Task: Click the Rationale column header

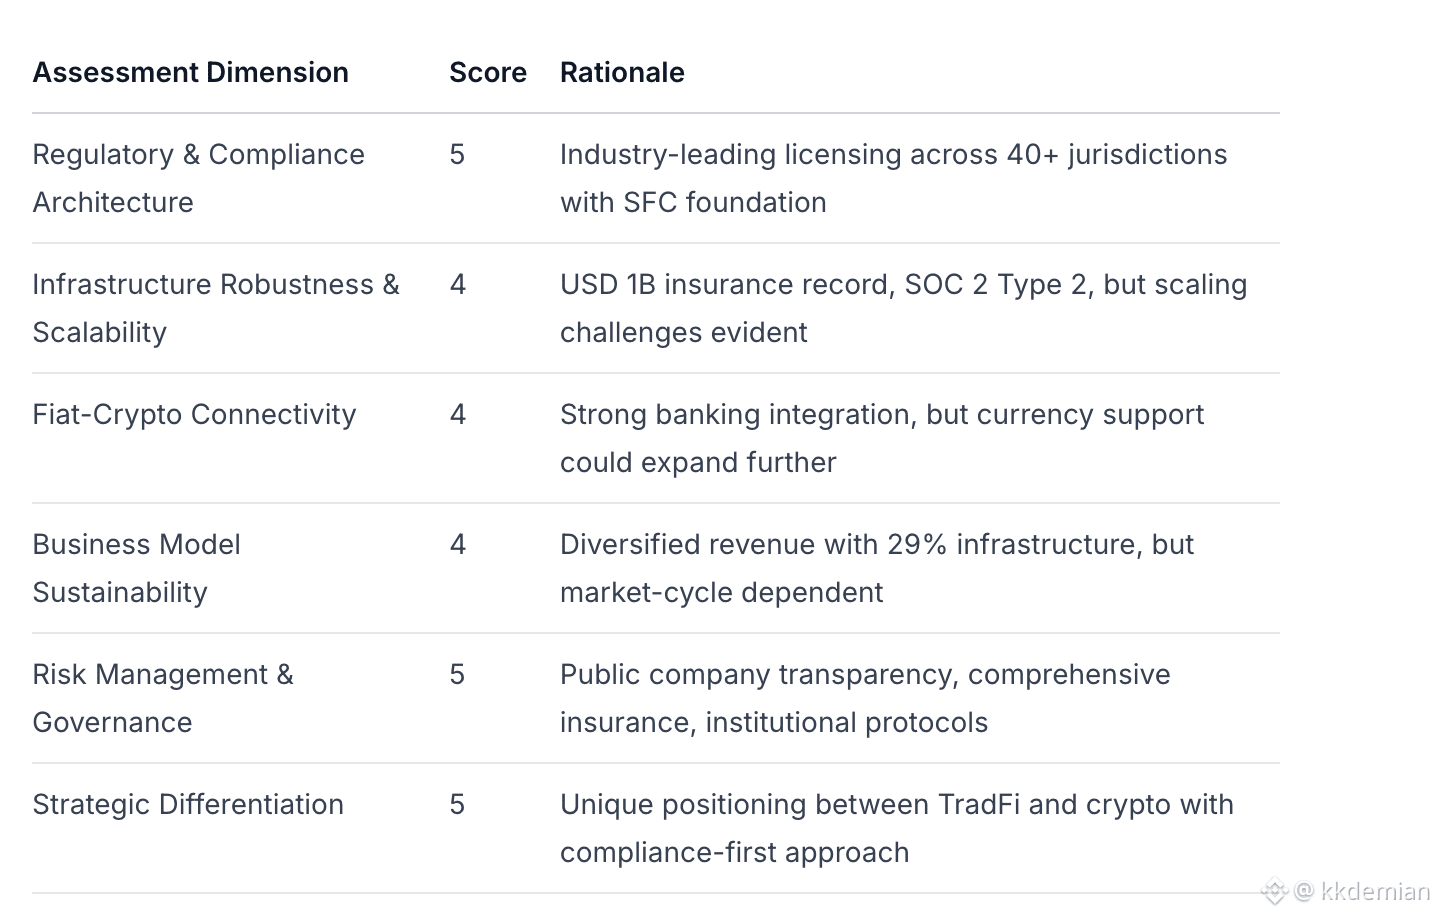Action: click(x=621, y=73)
